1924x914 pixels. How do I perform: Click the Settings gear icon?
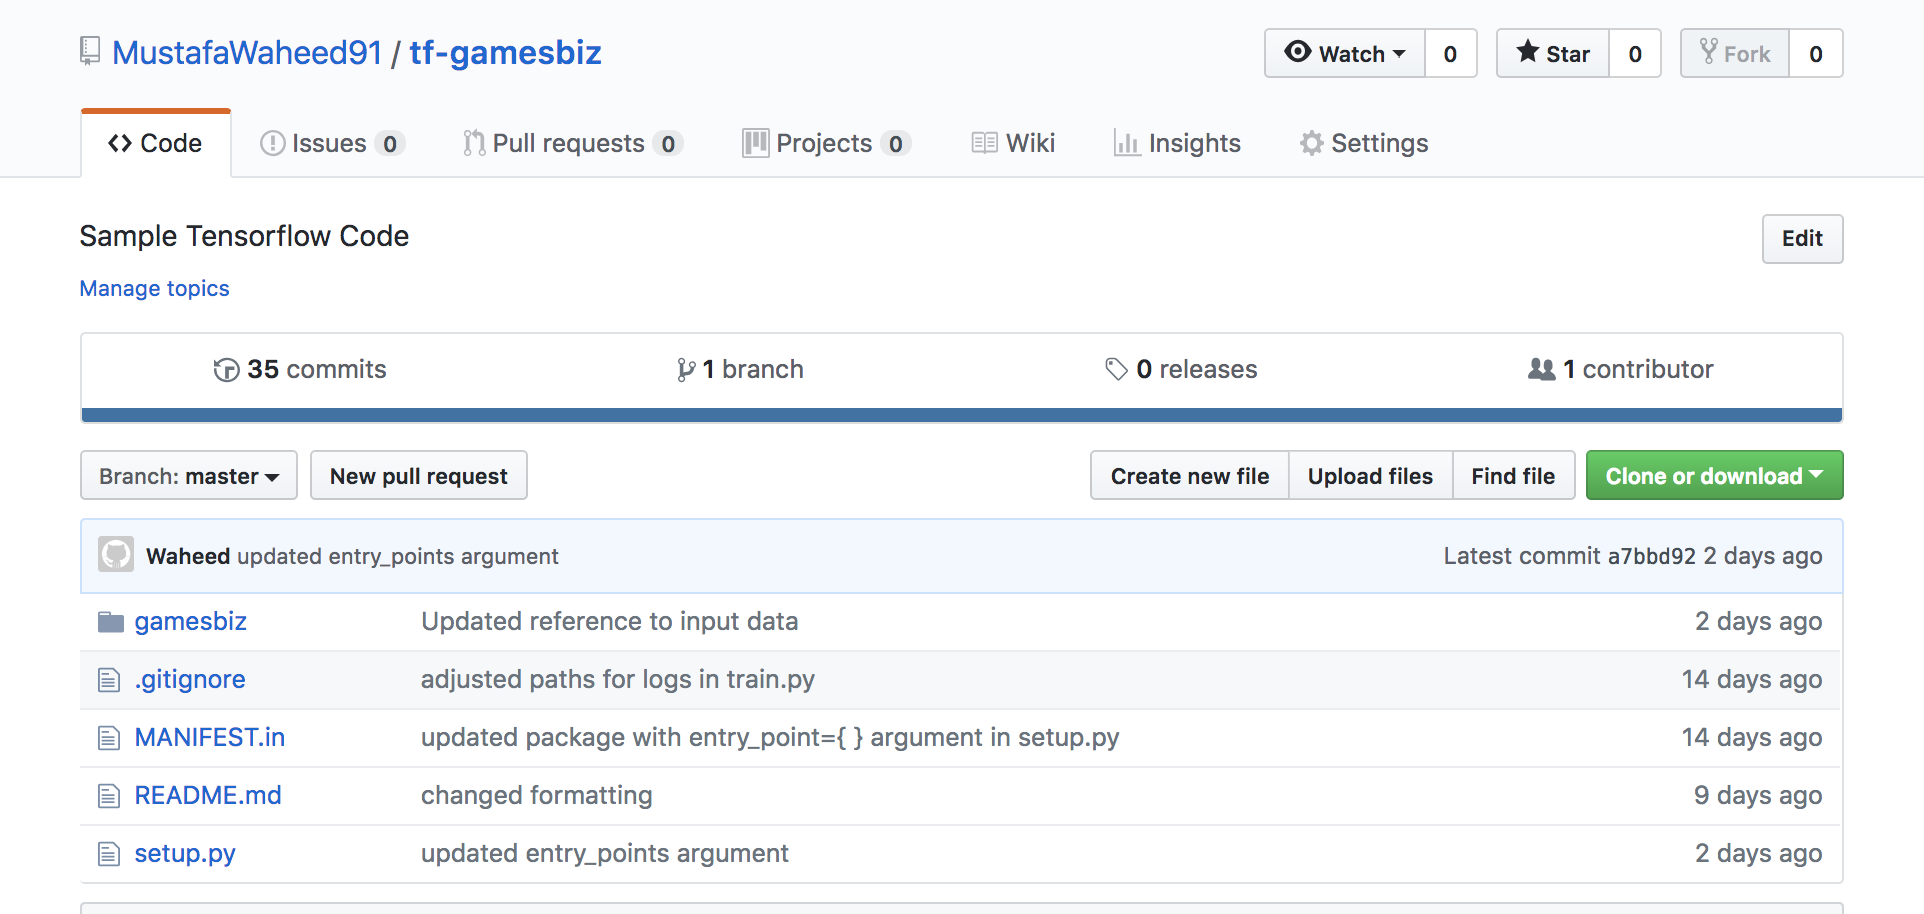[x=1312, y=143]
